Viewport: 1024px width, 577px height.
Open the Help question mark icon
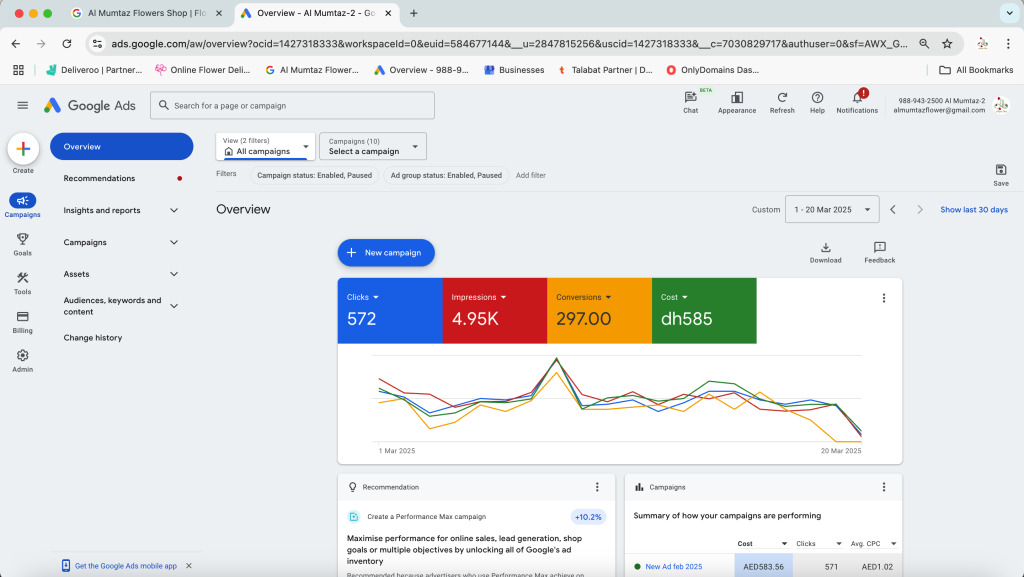tap(817, 102)
